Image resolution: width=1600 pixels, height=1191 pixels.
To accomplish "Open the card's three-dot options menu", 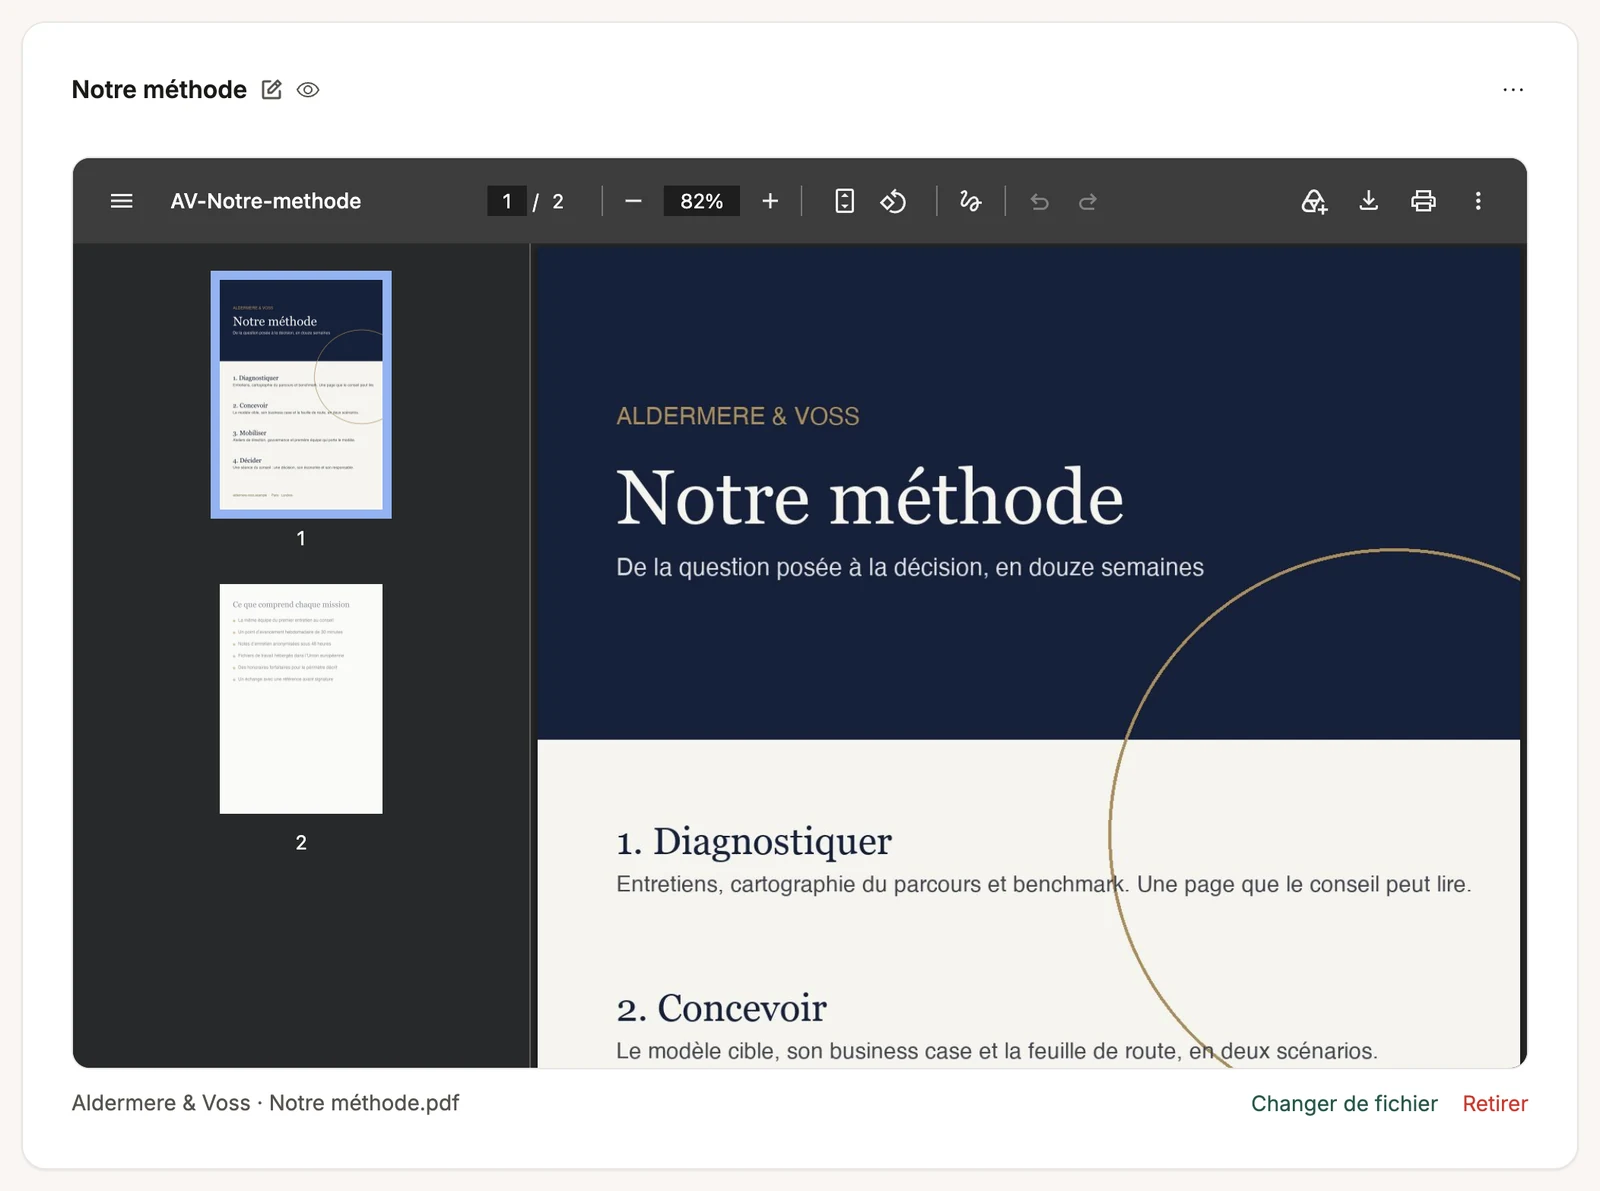I will [x=1513, y=90].
